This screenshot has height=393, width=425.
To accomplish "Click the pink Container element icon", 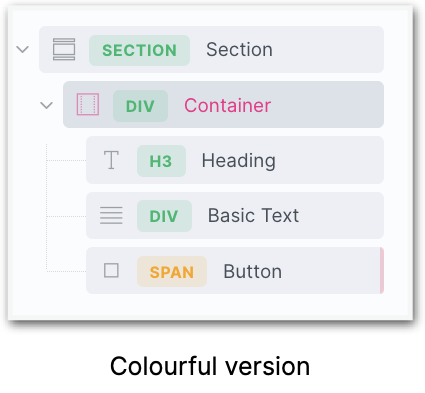I will point(88,104).
